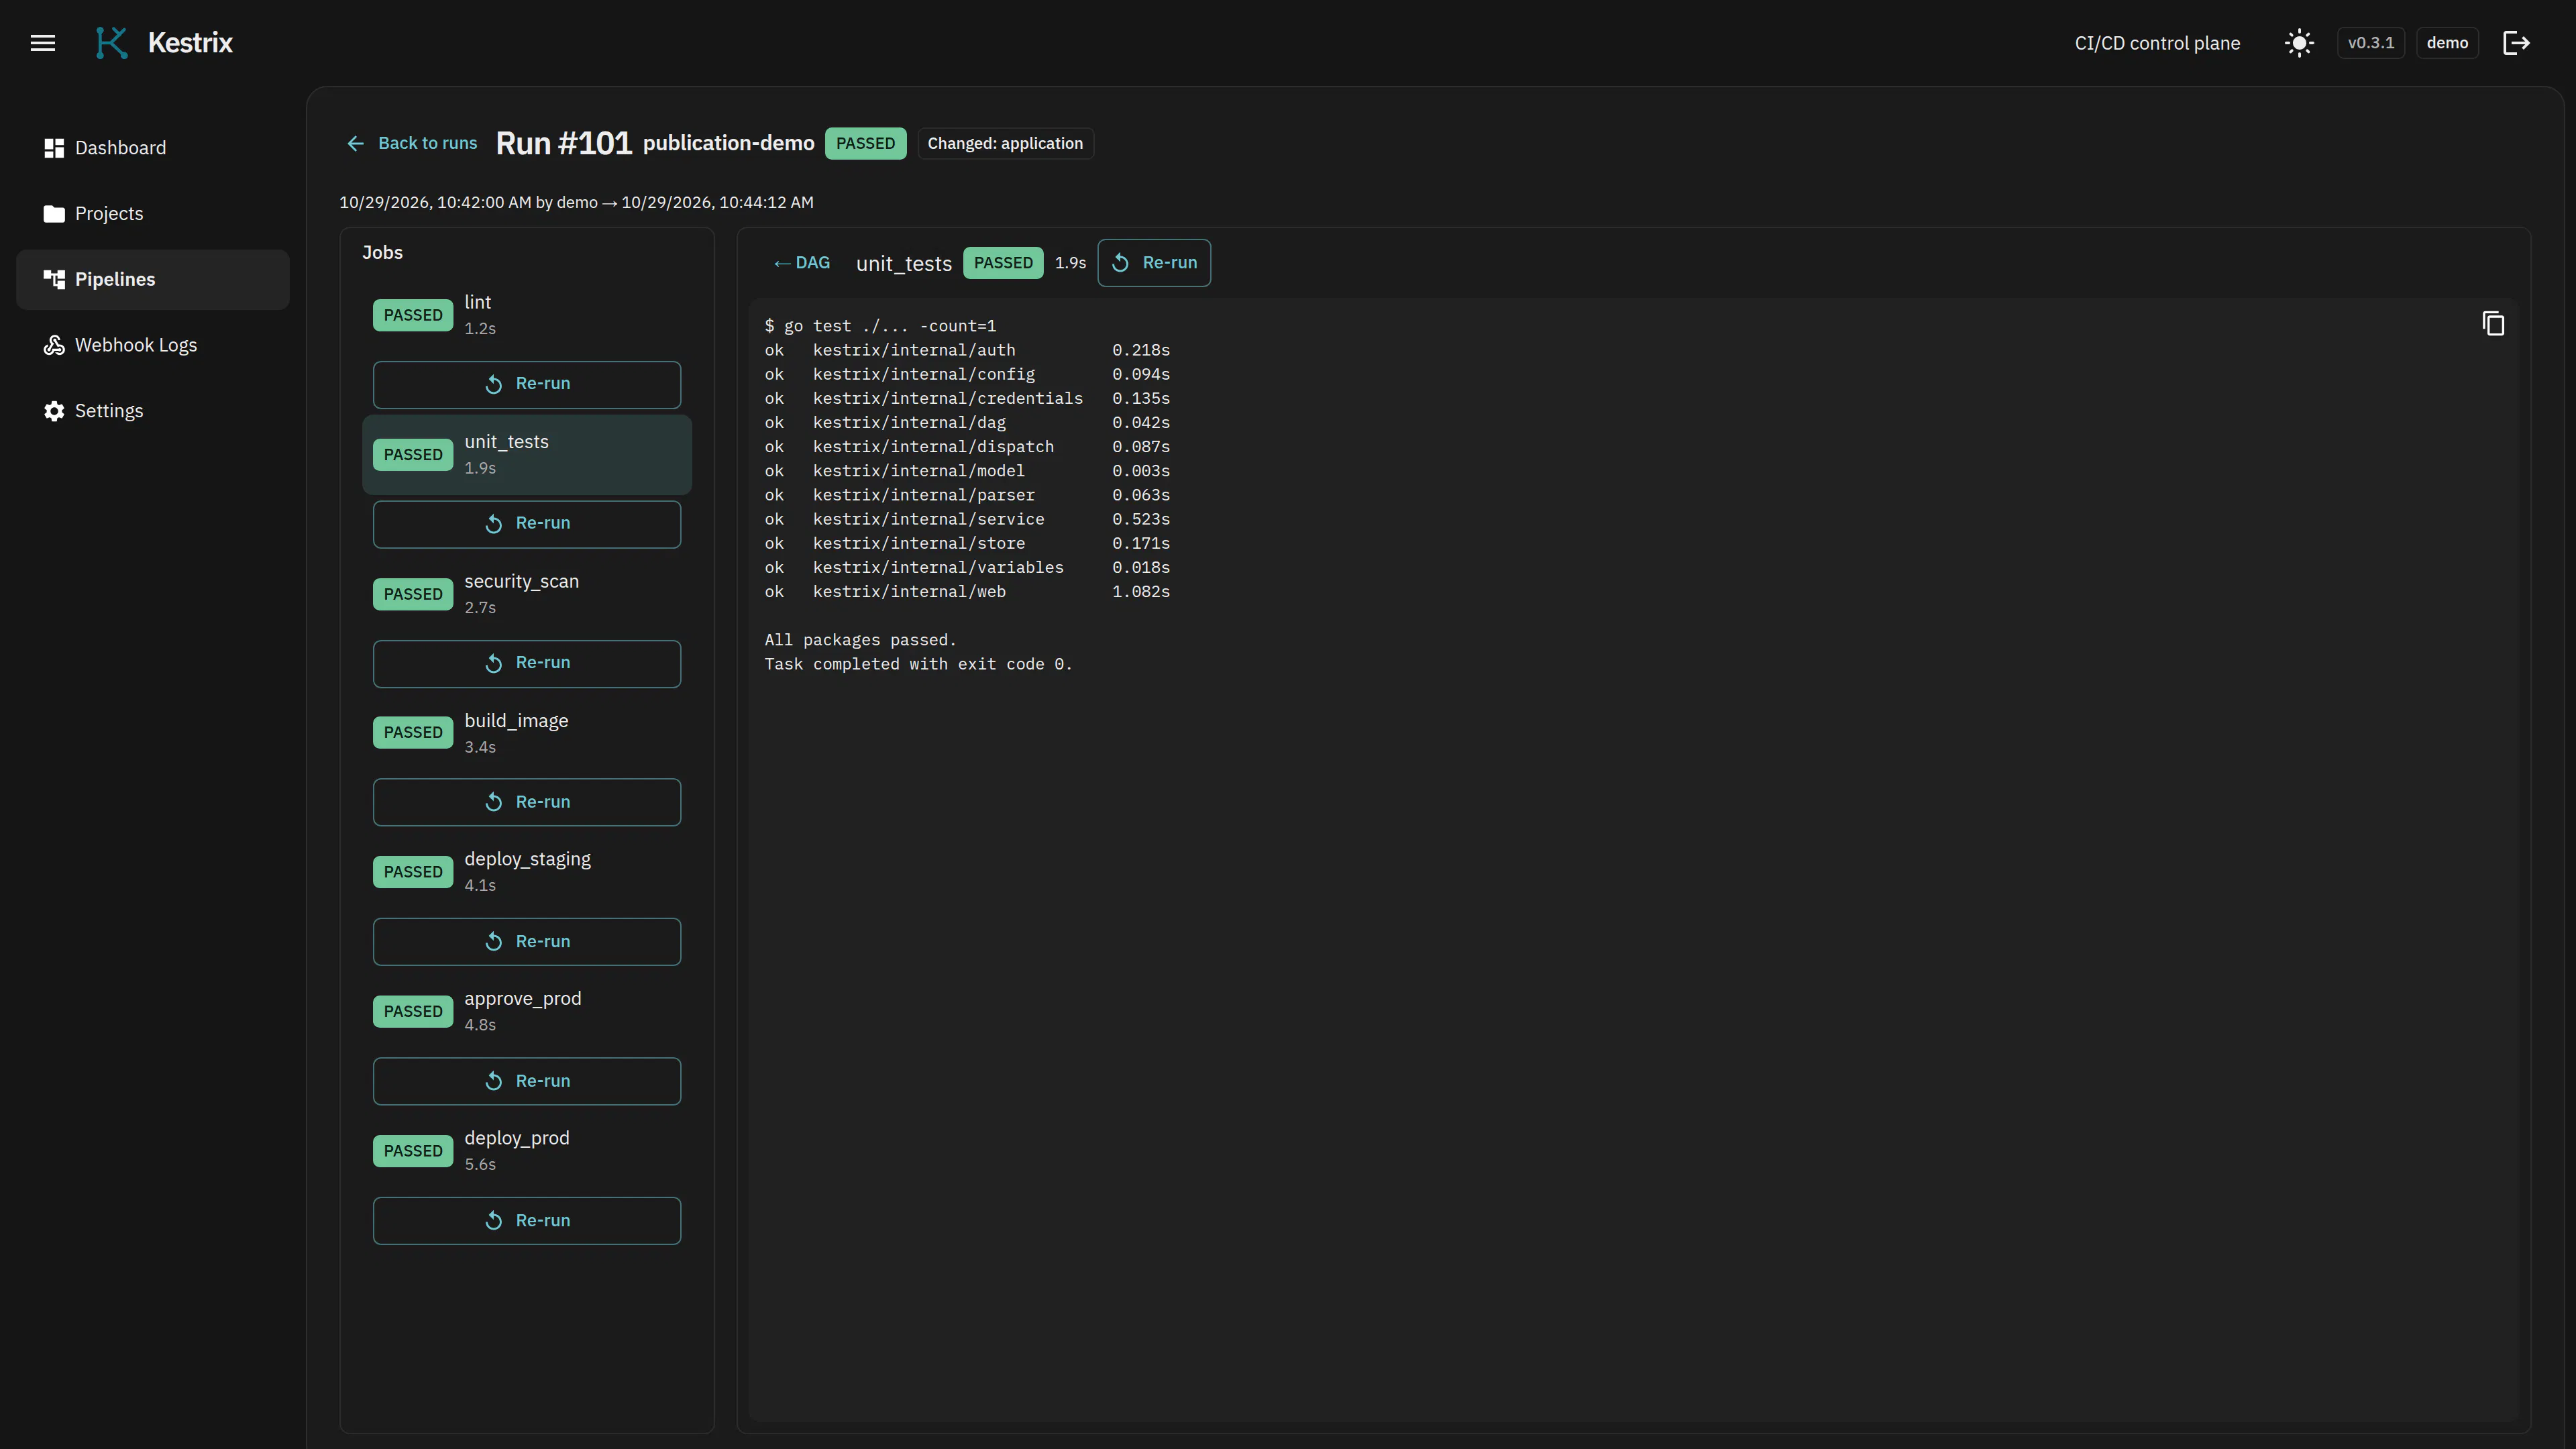The height and width of the screenshot is (1449, 2576).
Task: Open Webhook Logs page
Action: pos(153,345)
